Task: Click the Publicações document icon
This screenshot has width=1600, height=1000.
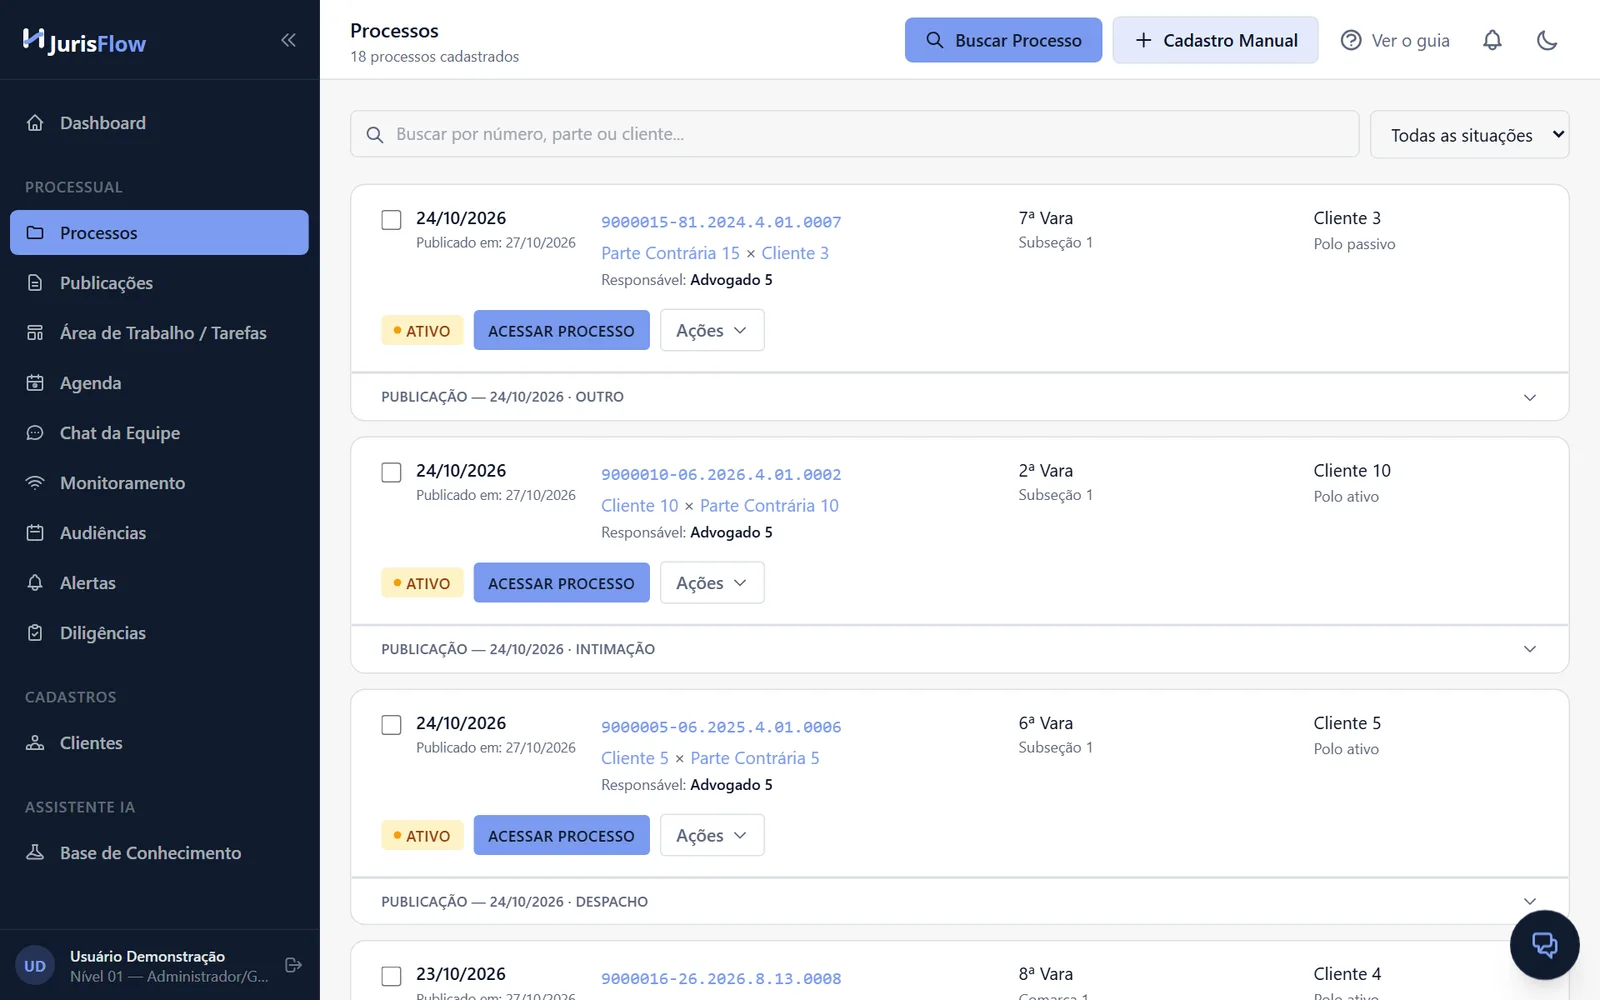Action: 35,283
